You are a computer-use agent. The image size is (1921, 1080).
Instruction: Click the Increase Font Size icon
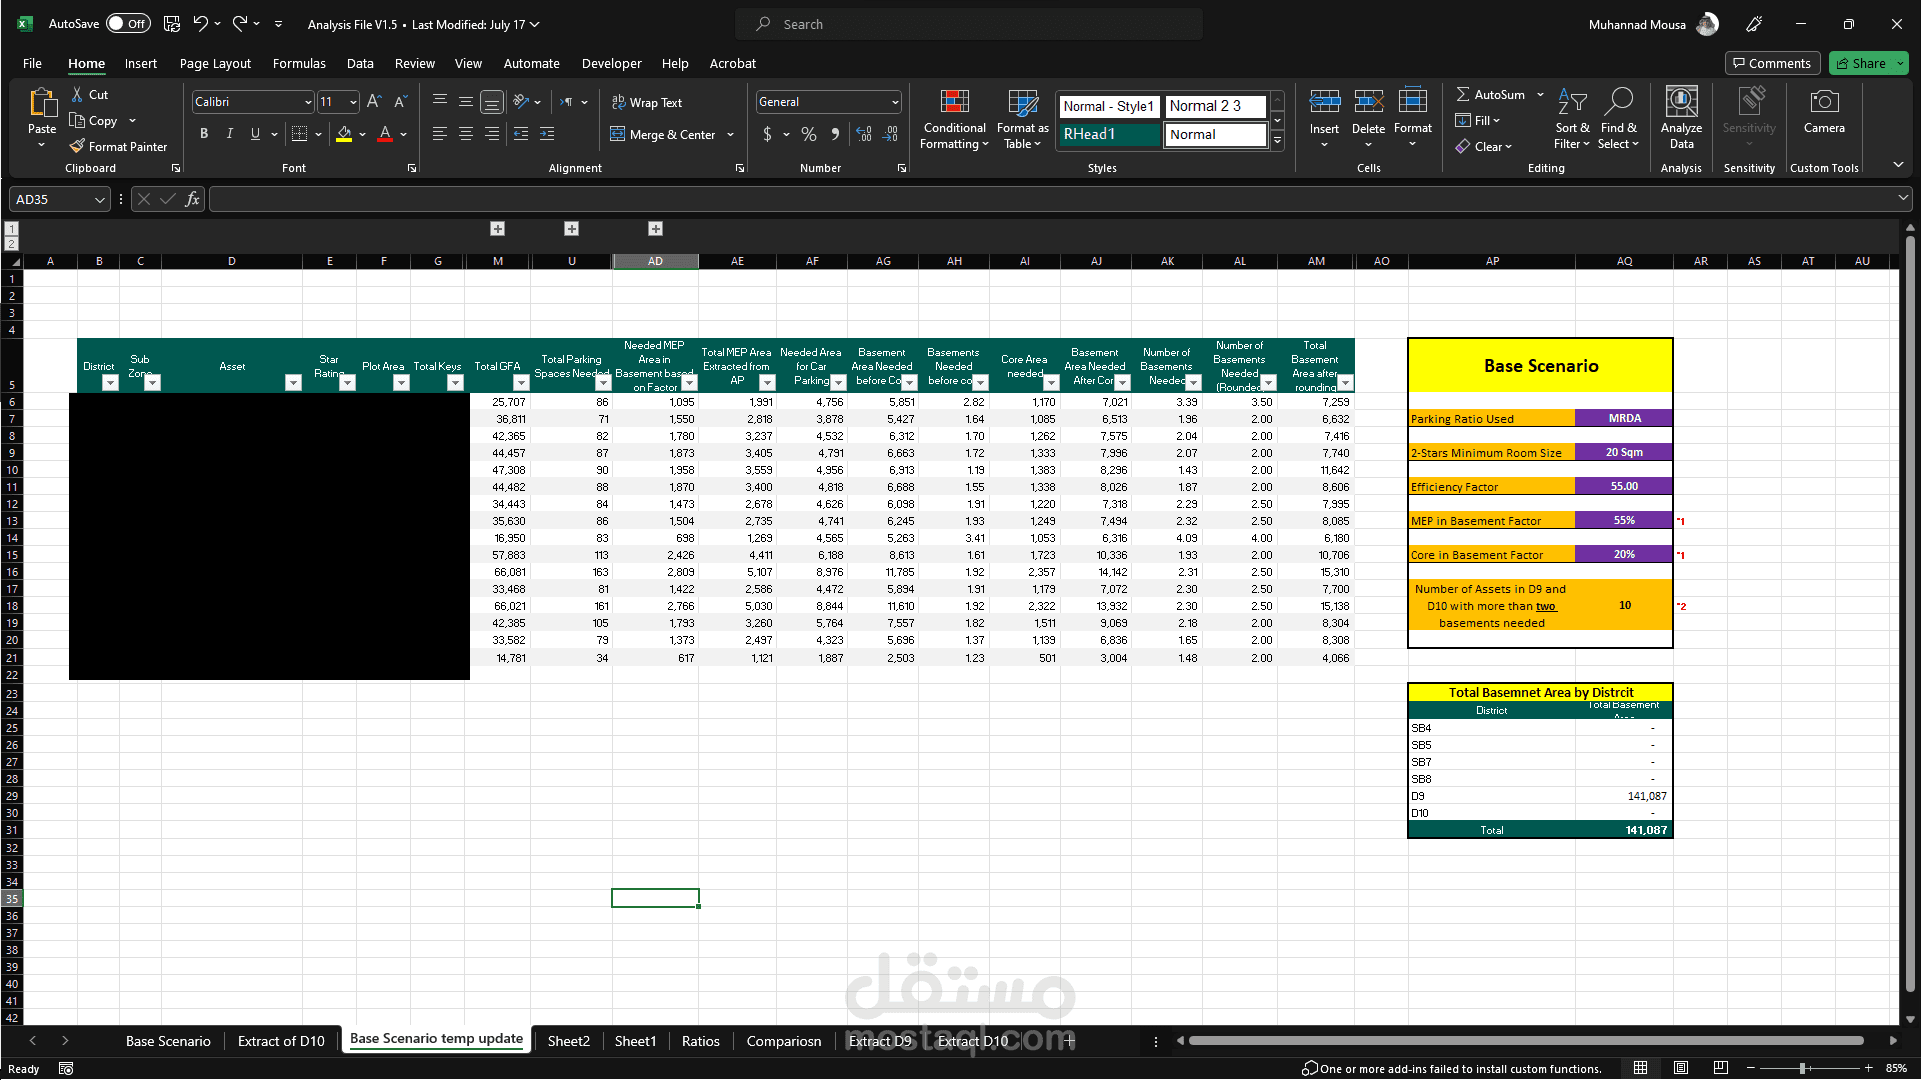pos(374,102)
